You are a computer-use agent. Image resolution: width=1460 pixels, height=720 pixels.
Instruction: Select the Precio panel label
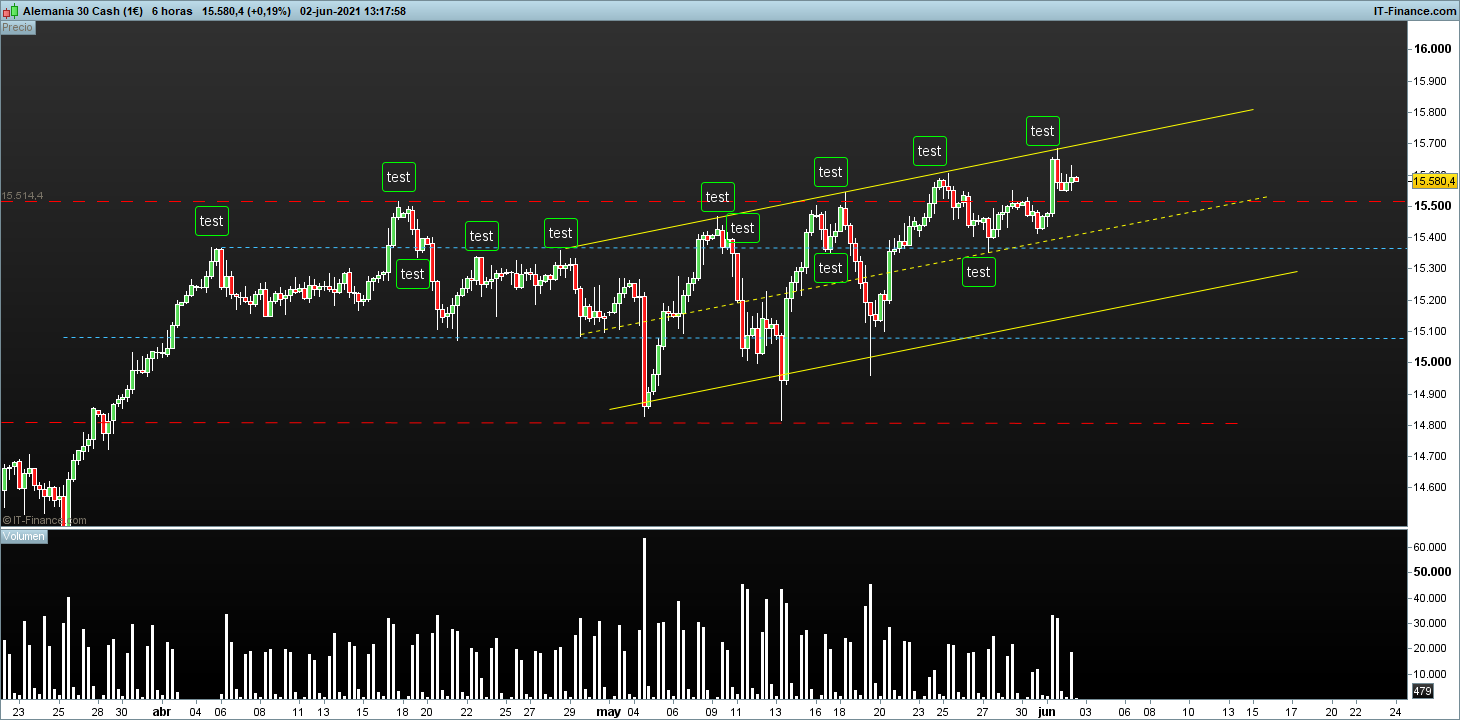18,28
